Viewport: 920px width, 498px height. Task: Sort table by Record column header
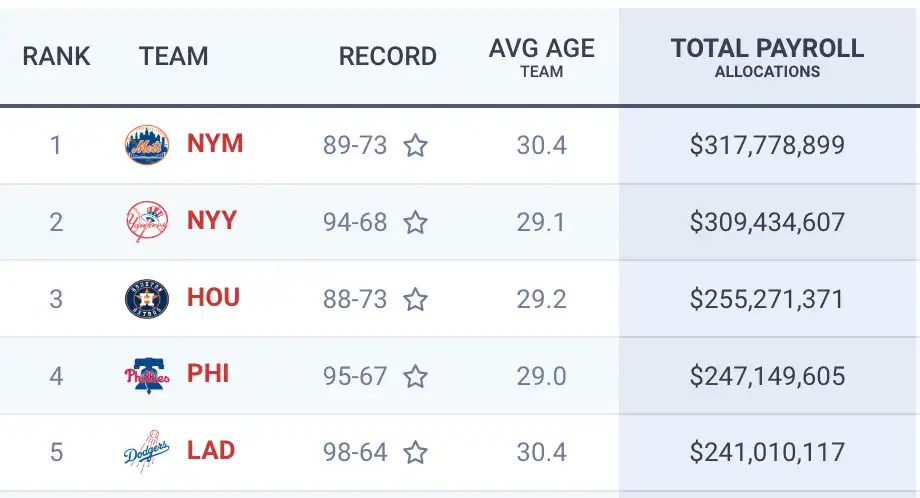pos(388,56)
